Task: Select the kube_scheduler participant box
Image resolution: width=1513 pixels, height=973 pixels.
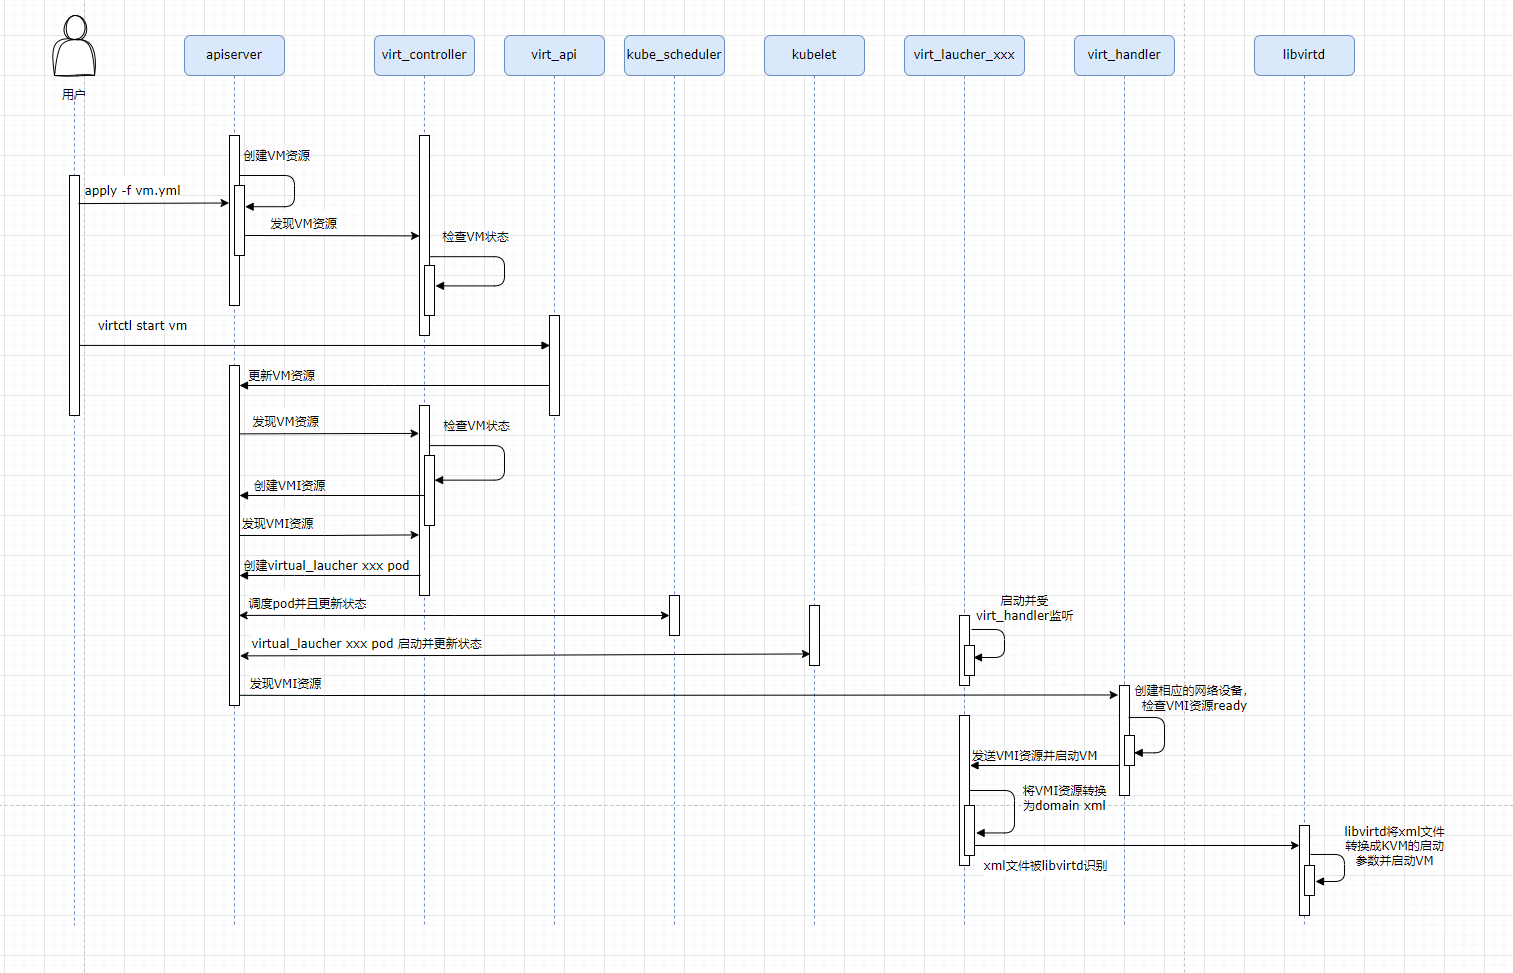Action: [674, 55]
